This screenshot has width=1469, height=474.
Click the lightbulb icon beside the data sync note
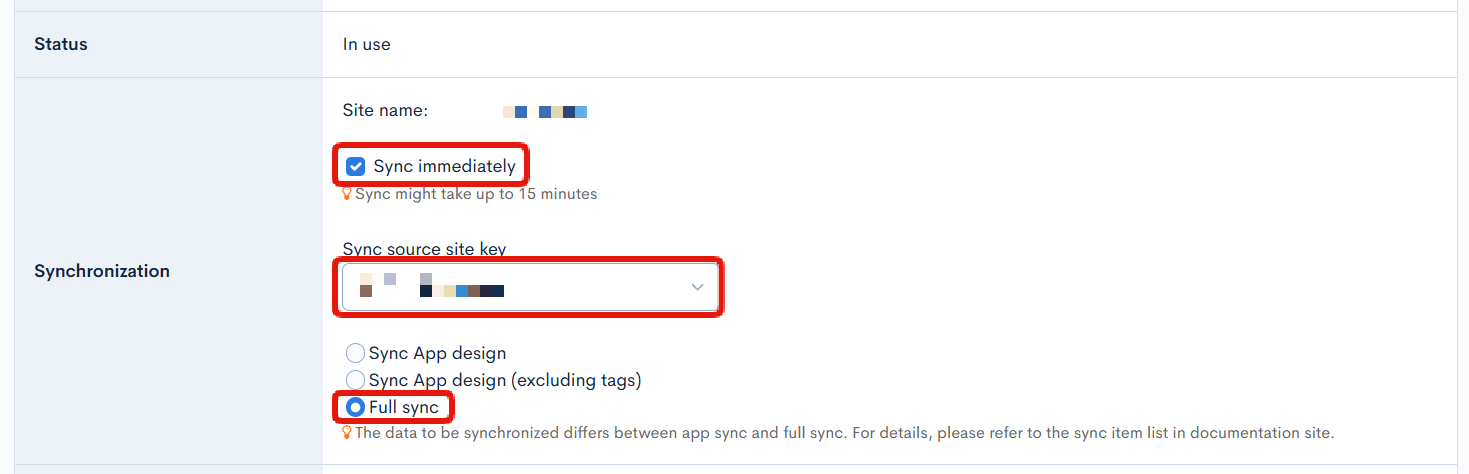coord(347,433)
